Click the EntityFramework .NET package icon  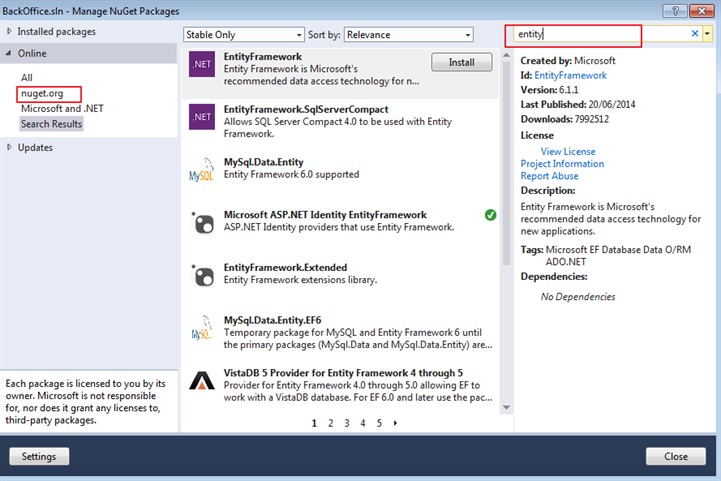pos(202,64)
